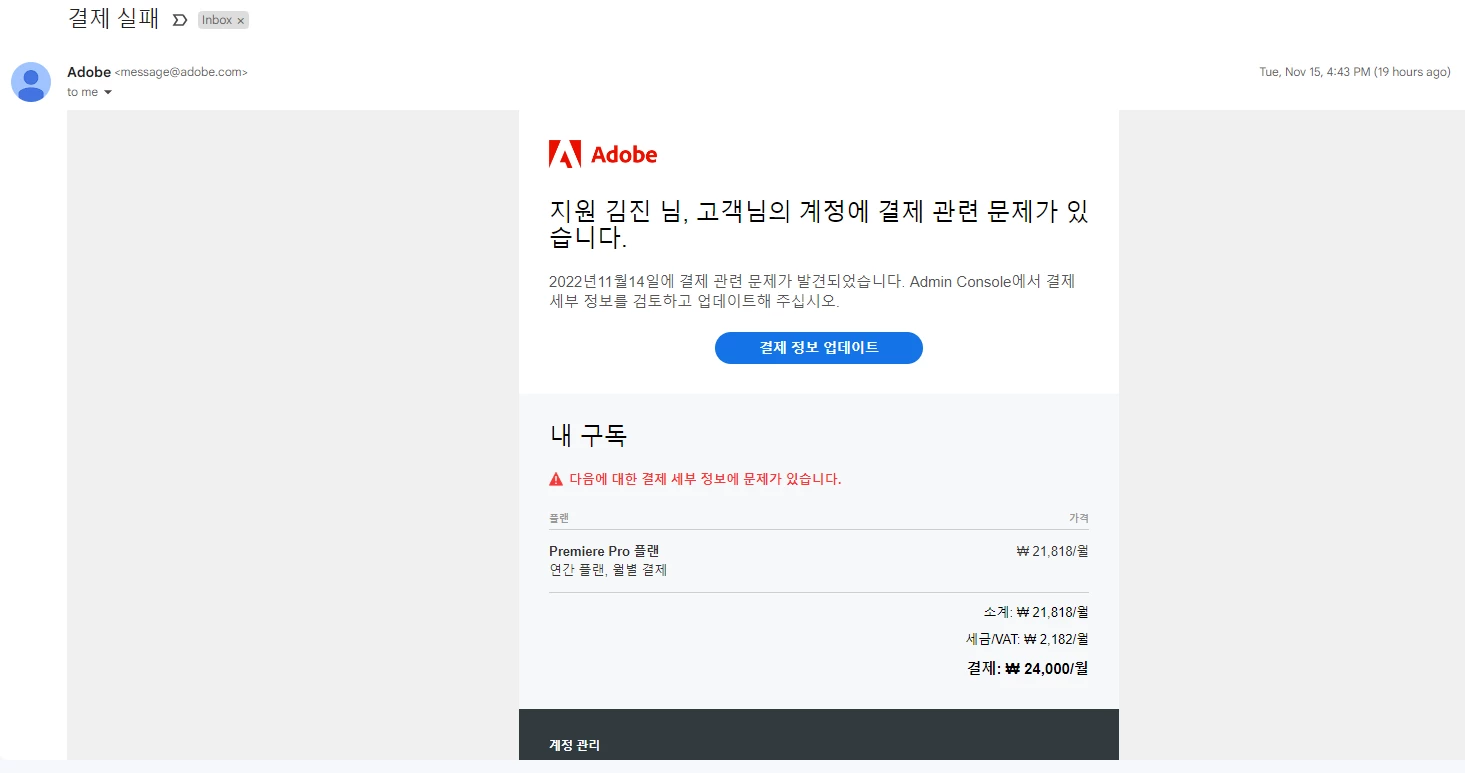Expand recipient details arrow beside 'to me'
Image resolution: width=1465 pixels, height=773 pixels.
(x=108, y=92)
